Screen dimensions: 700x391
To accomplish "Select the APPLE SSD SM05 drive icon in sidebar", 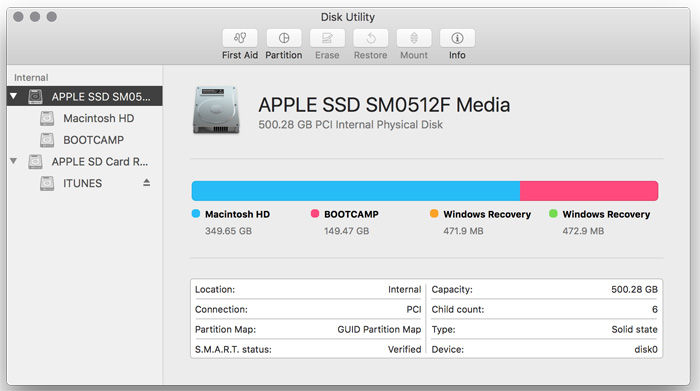I will 36,96.
